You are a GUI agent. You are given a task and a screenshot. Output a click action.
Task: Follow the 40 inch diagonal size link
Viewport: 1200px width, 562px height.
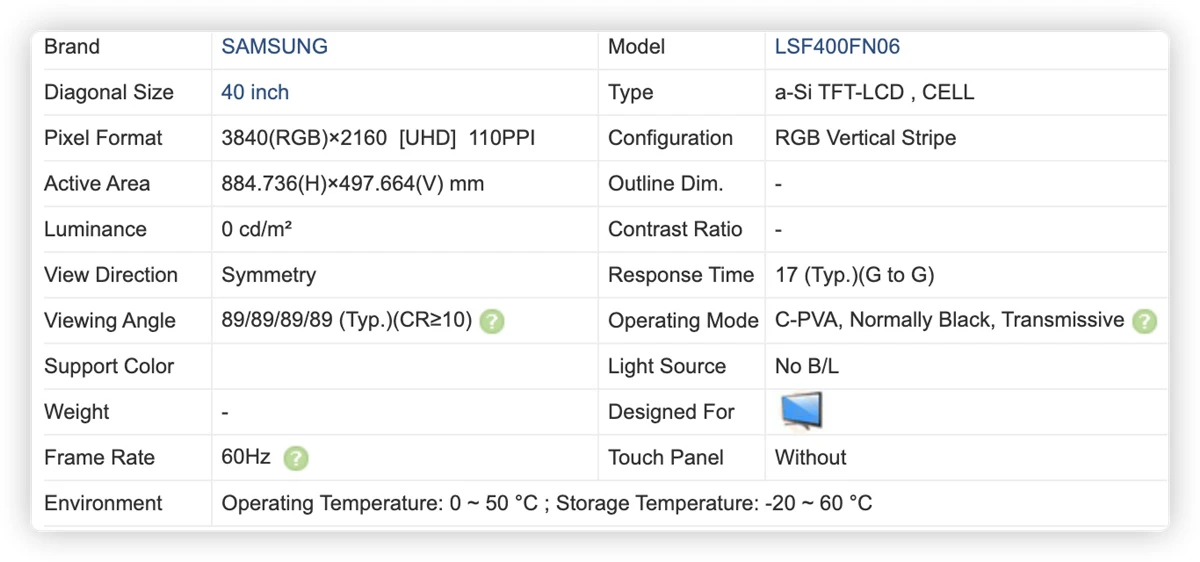click(255, 92)
